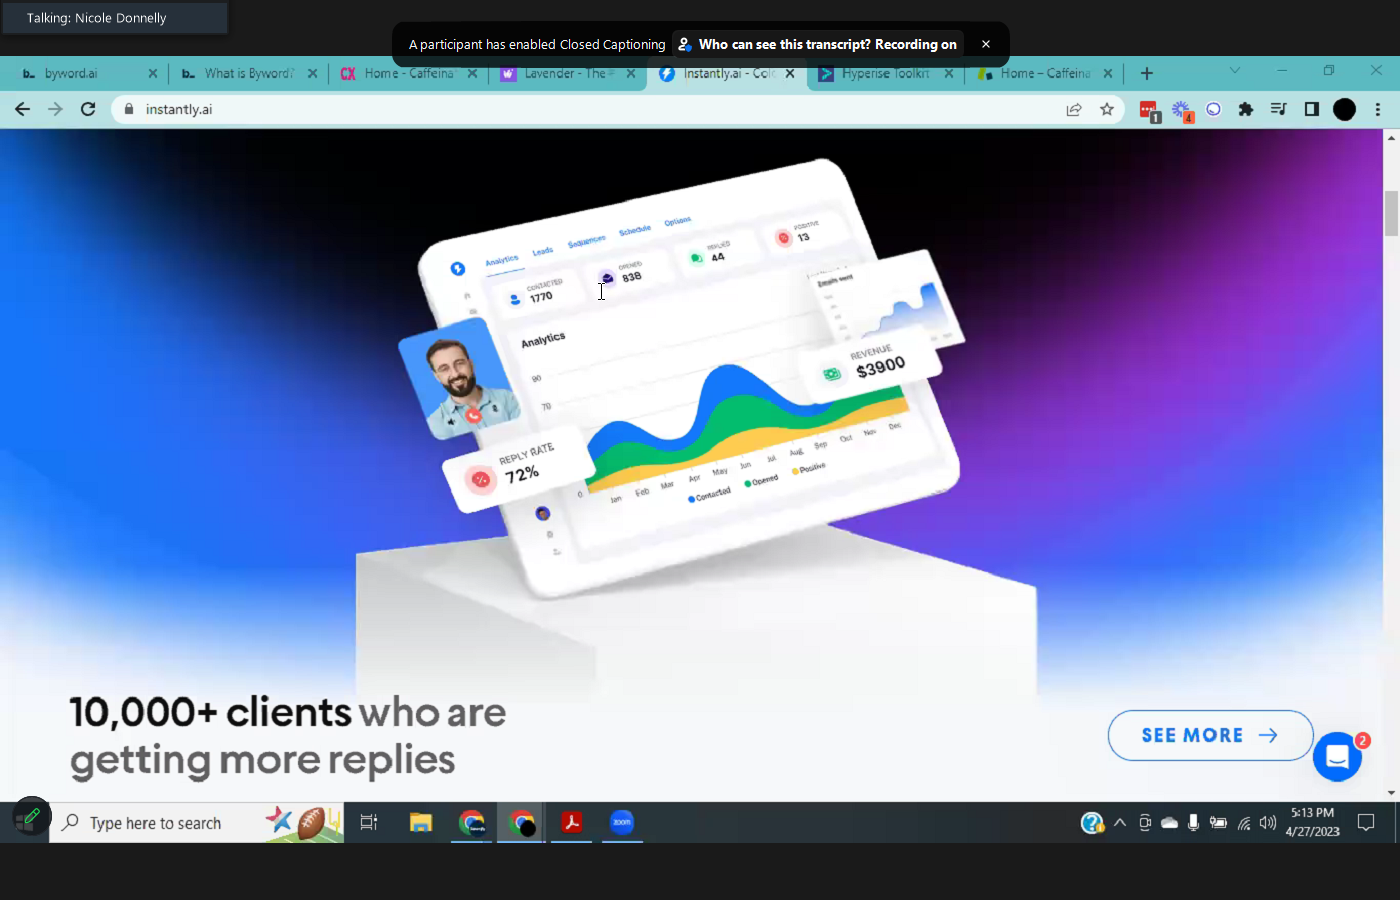Open Chrome's three-dot menu
The height and width of the screenshot is (900, 1400).
[x=1377, y=109]
